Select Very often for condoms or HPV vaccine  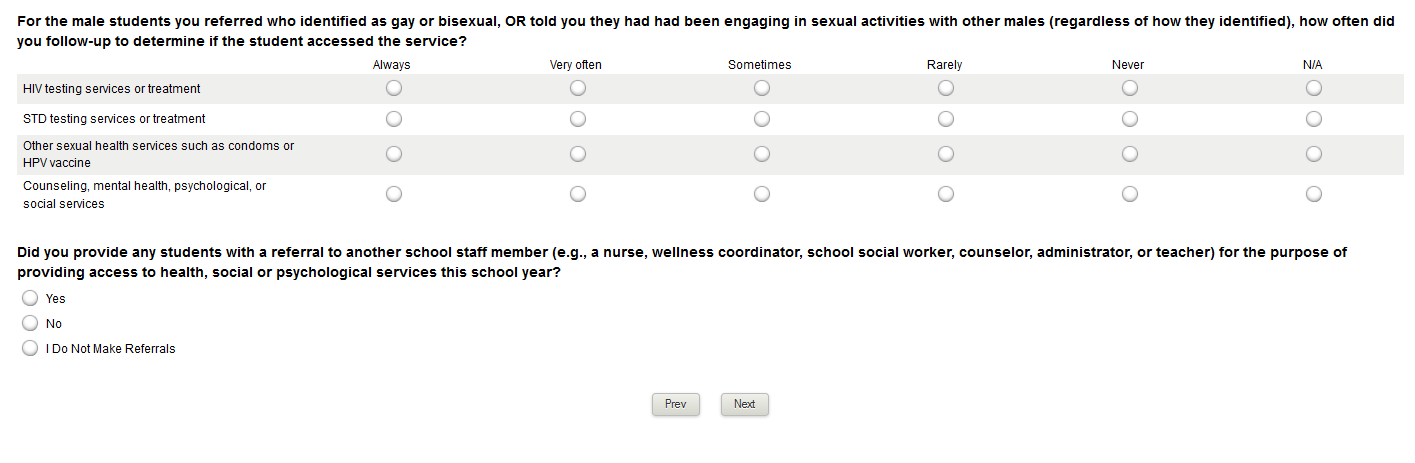pyautogui.click(x=577, y=154)
